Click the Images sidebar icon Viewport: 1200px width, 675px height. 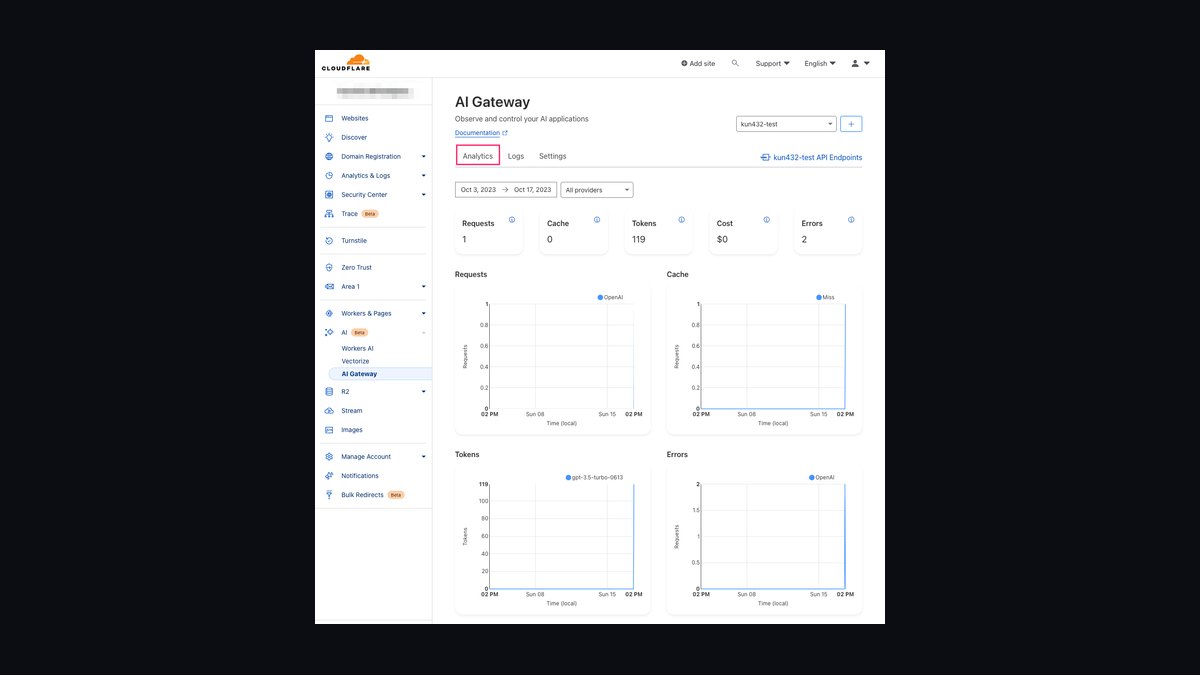tap(329, 429)
